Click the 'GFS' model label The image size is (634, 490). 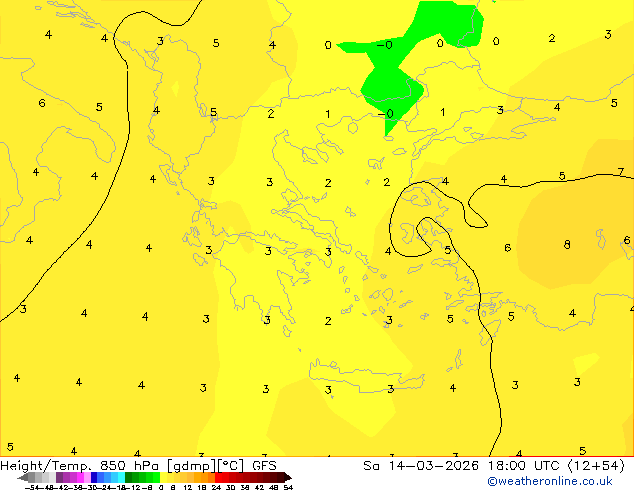coord(264,466)
